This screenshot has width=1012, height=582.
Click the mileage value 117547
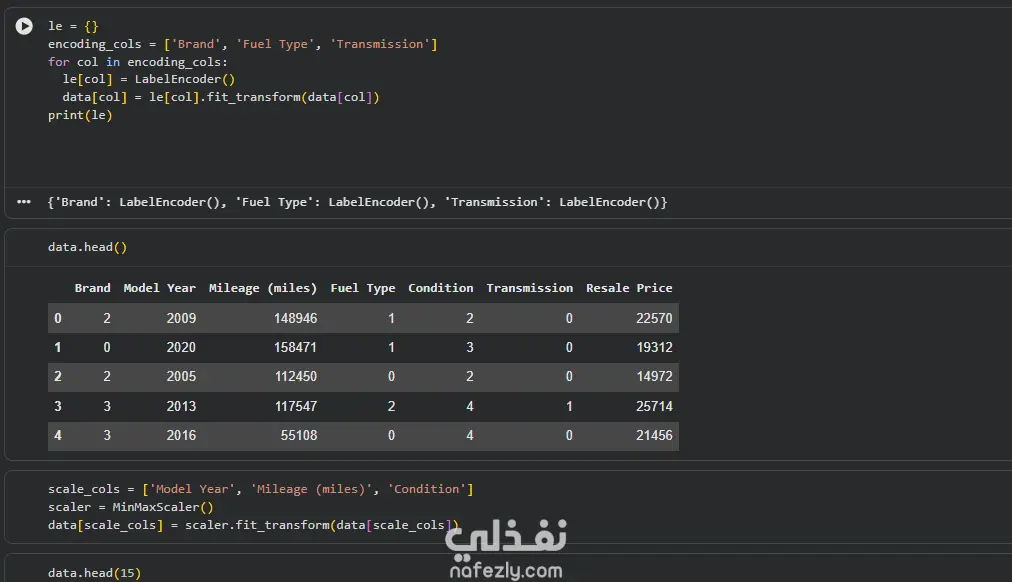pyautogui.click(x=296, y=406)
